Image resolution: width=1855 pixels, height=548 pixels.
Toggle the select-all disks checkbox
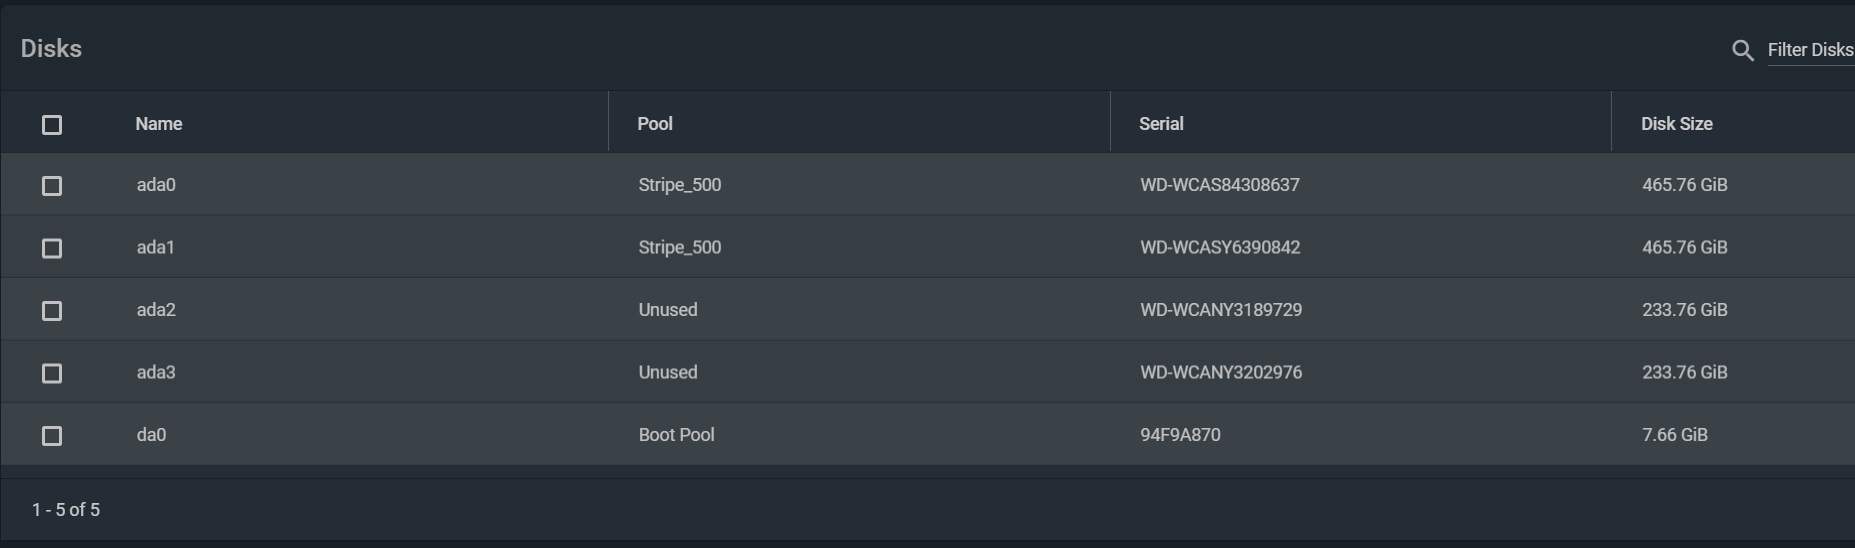[52, 124]
